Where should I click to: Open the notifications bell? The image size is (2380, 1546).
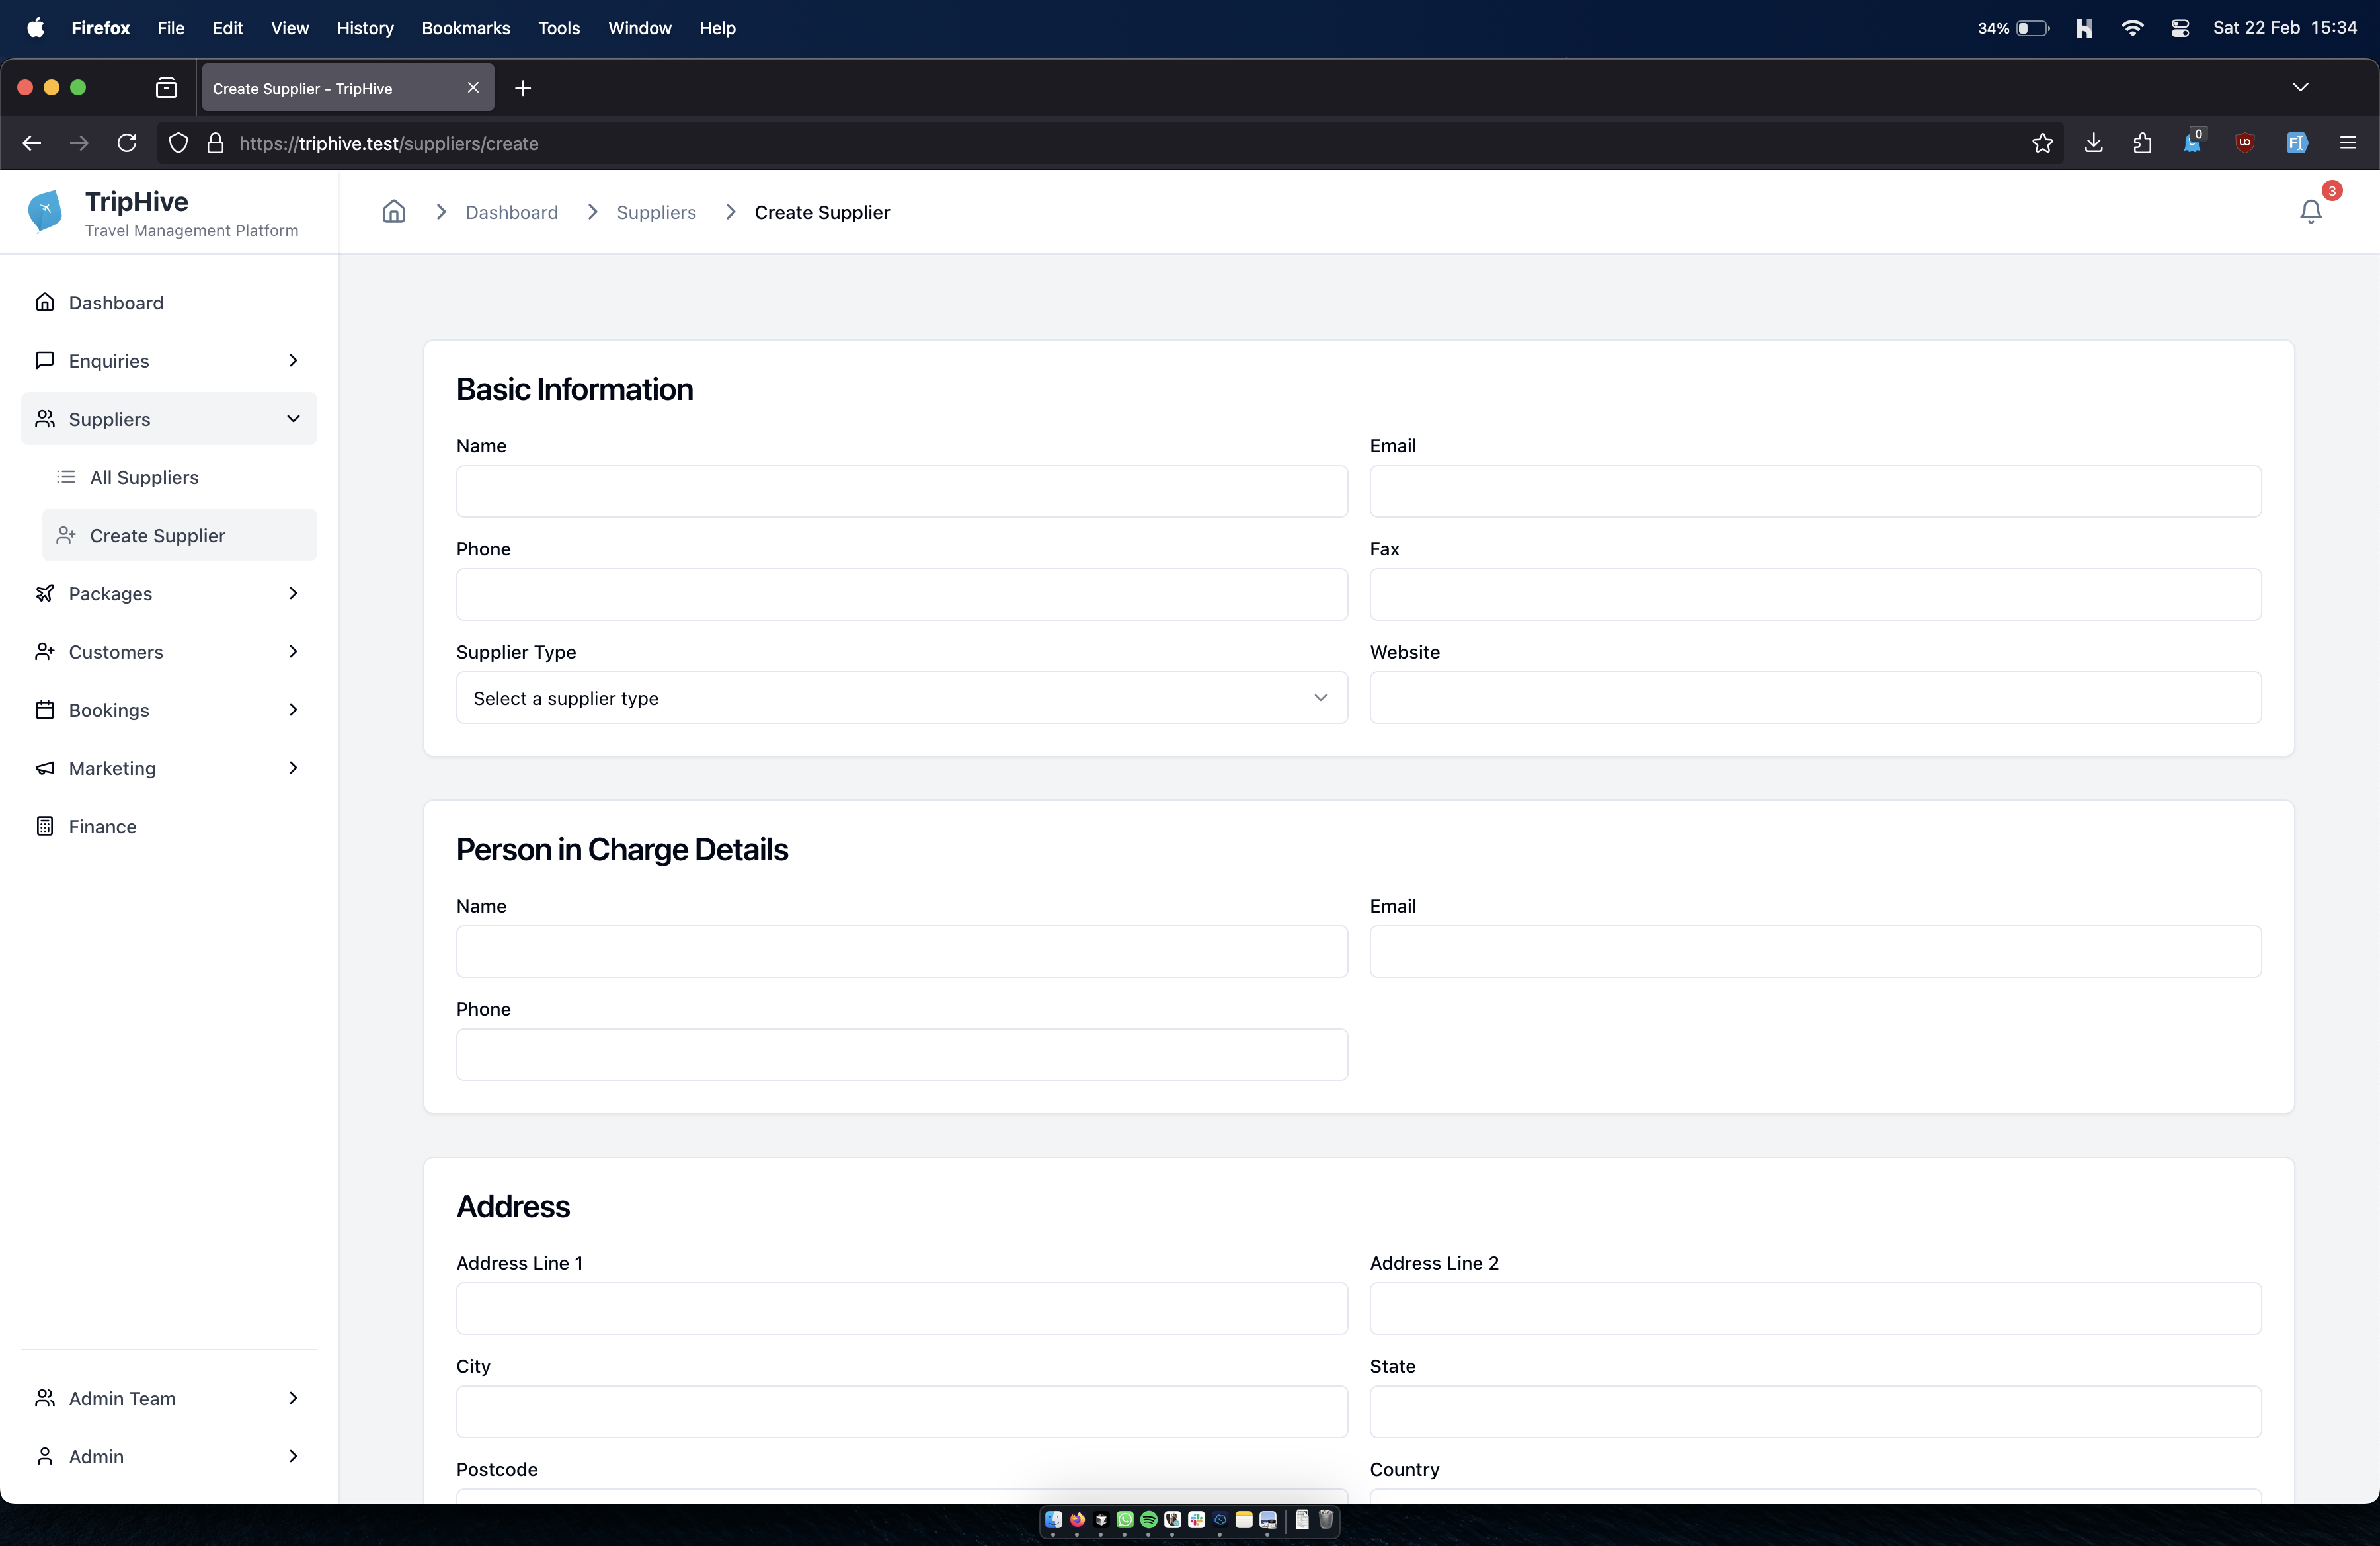(2310, 212)
